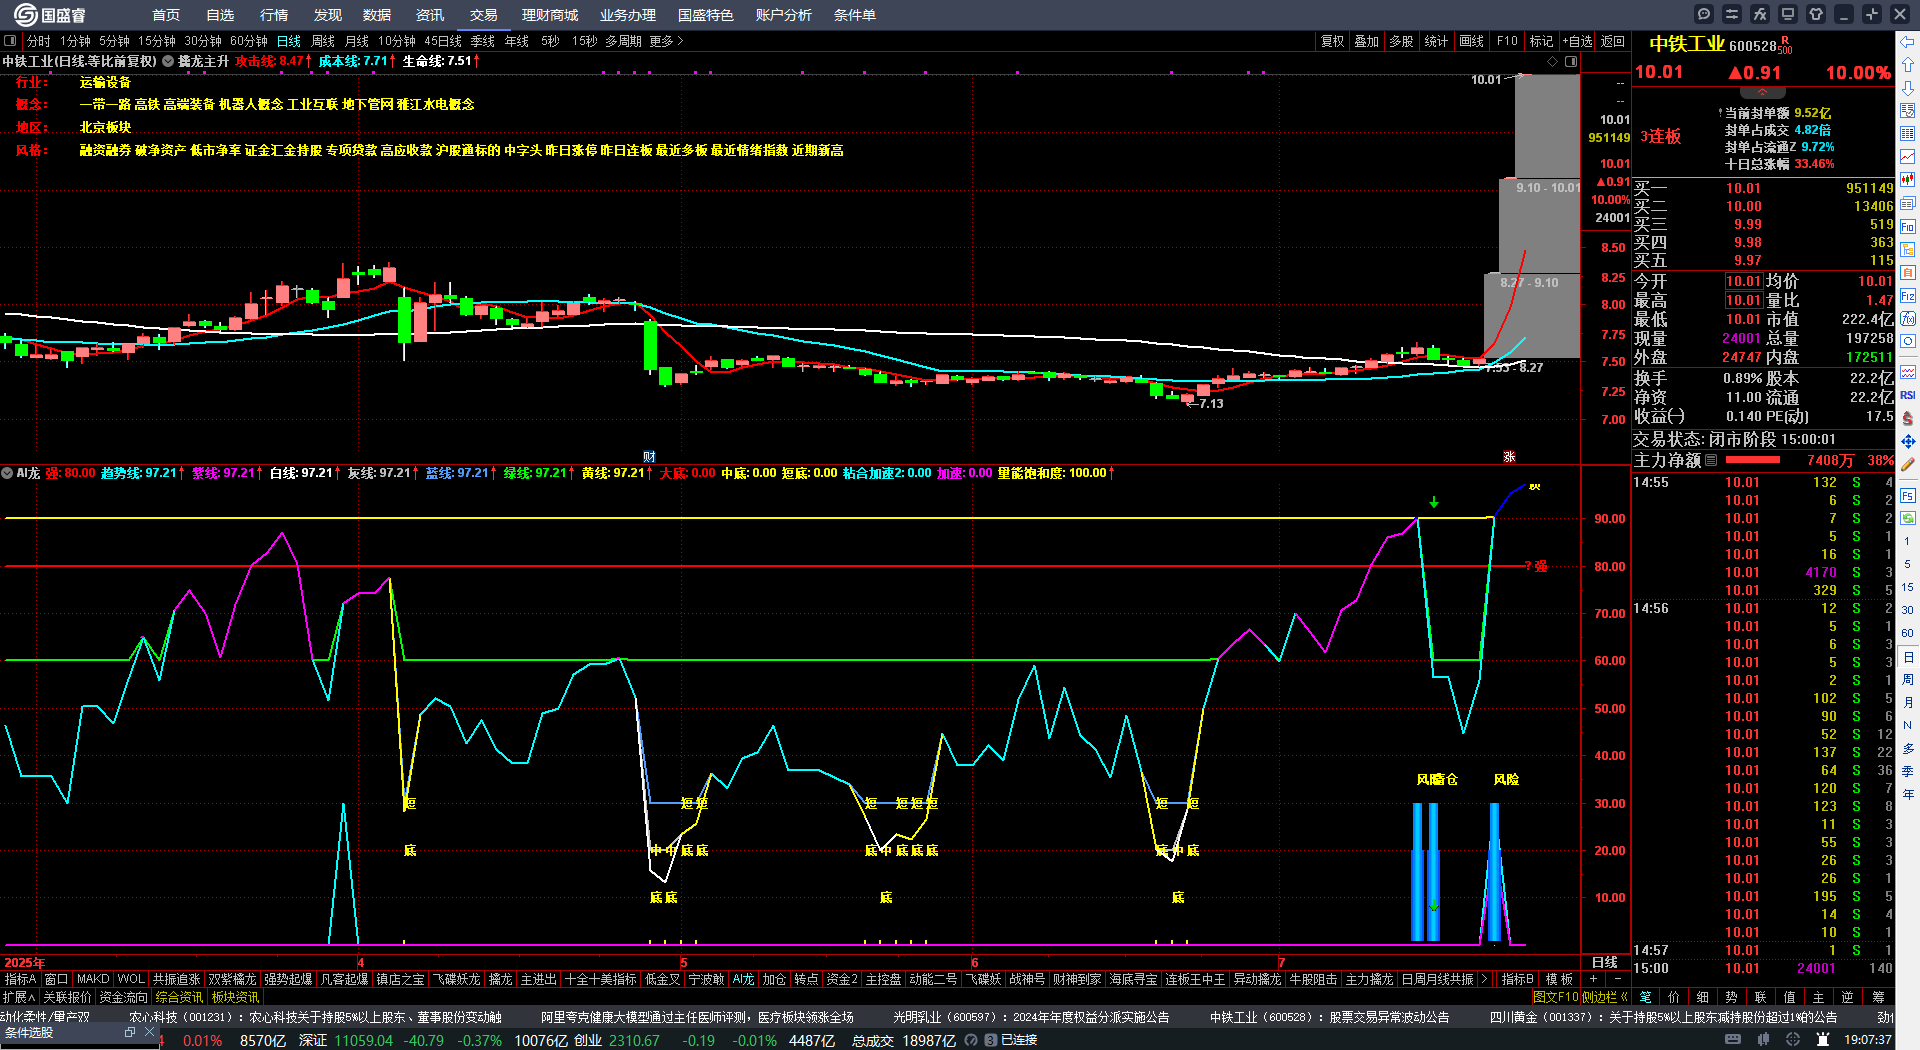Click the minus zoom-out chart button
Image resolution: width=1920 pixels, height=1050 pixels.
point(1617,979)
